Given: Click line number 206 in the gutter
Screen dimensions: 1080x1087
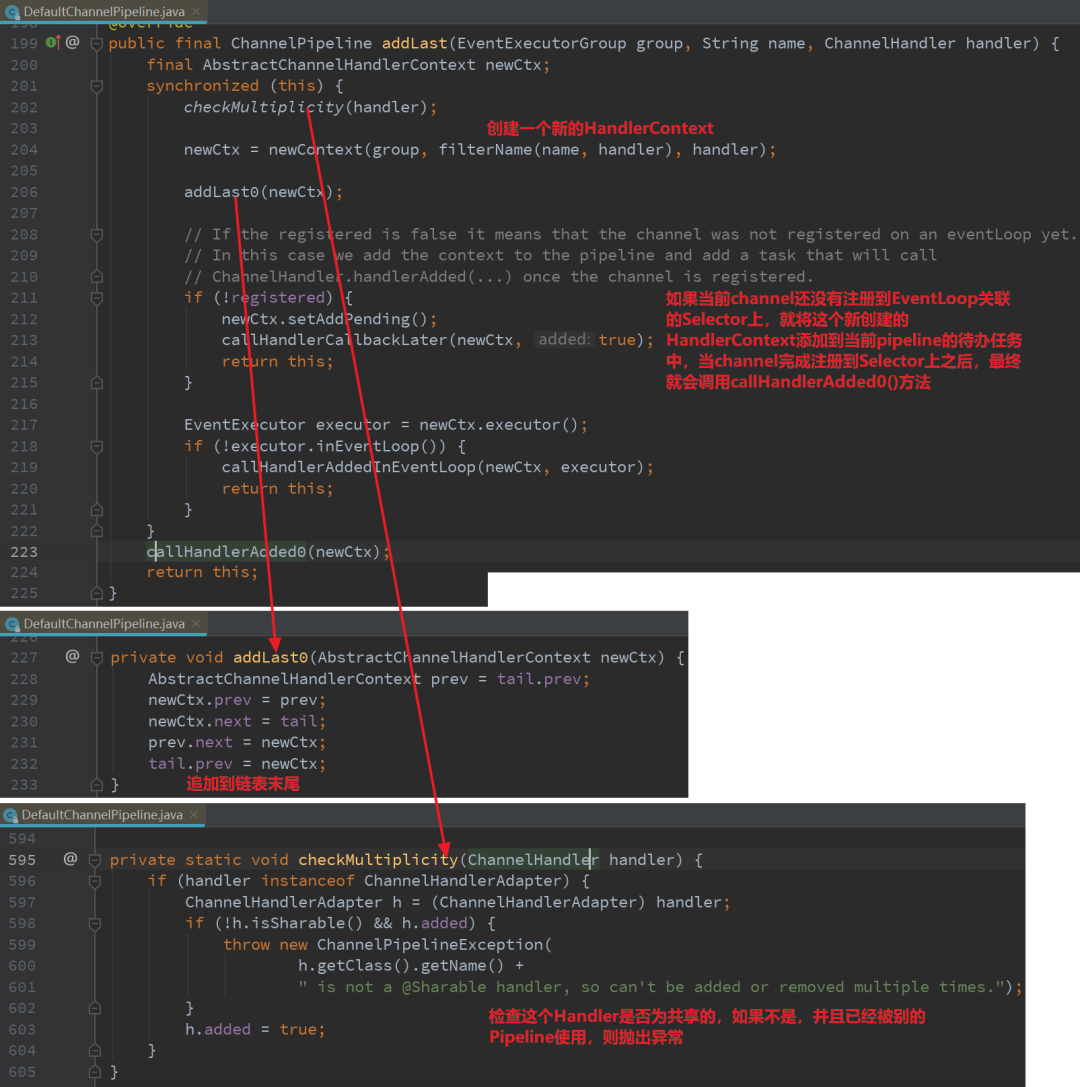Looking at the screenshot, I should pos(24,192).
